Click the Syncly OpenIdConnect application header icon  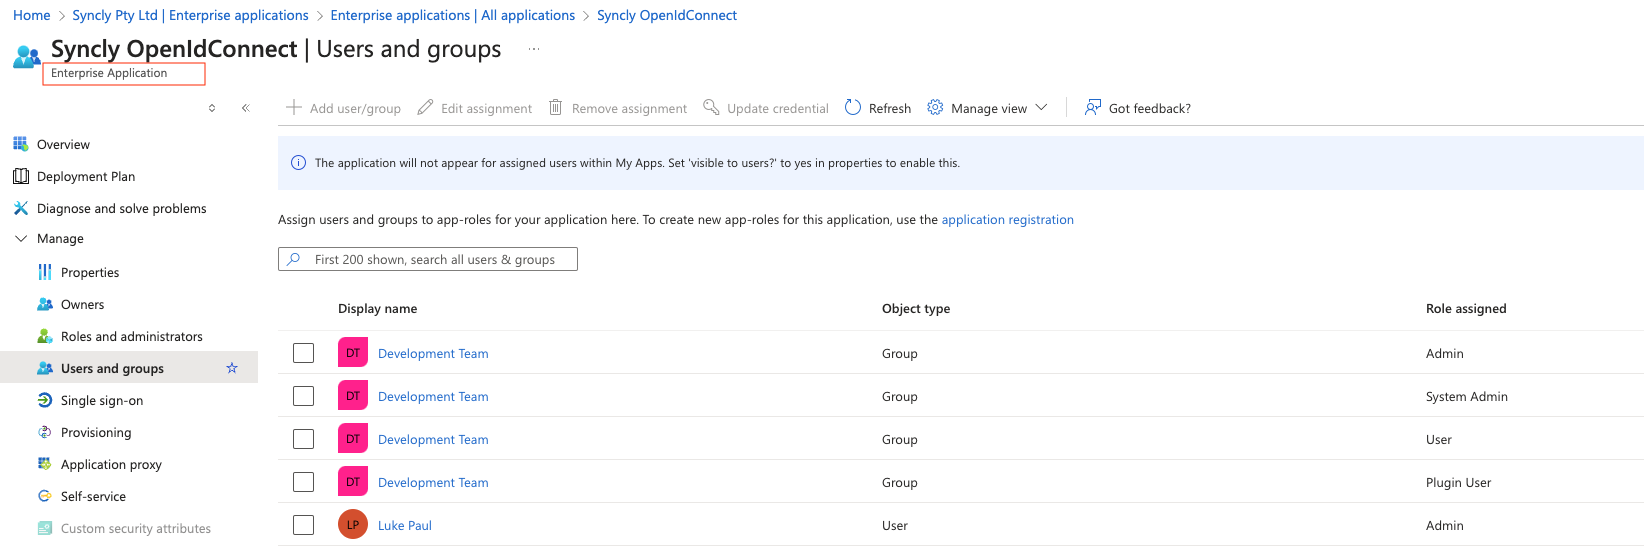pos(27,57)
